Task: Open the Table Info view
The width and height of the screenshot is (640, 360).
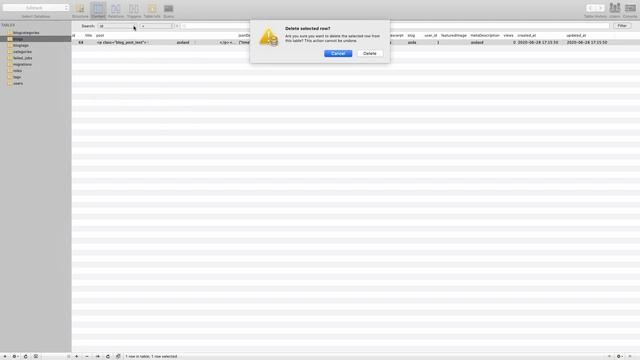Action: [152, 10]
